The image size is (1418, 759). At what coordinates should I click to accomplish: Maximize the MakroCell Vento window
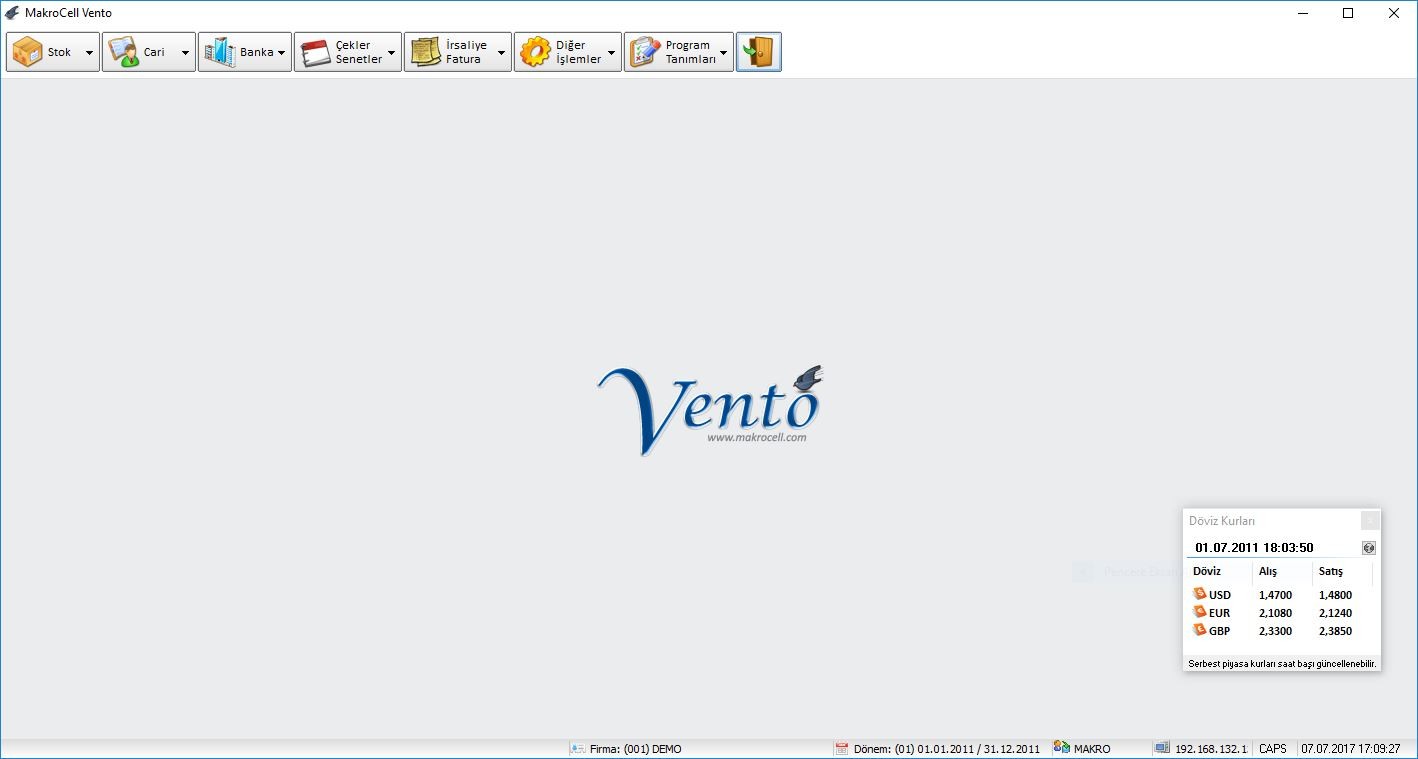pos(1348,13)
